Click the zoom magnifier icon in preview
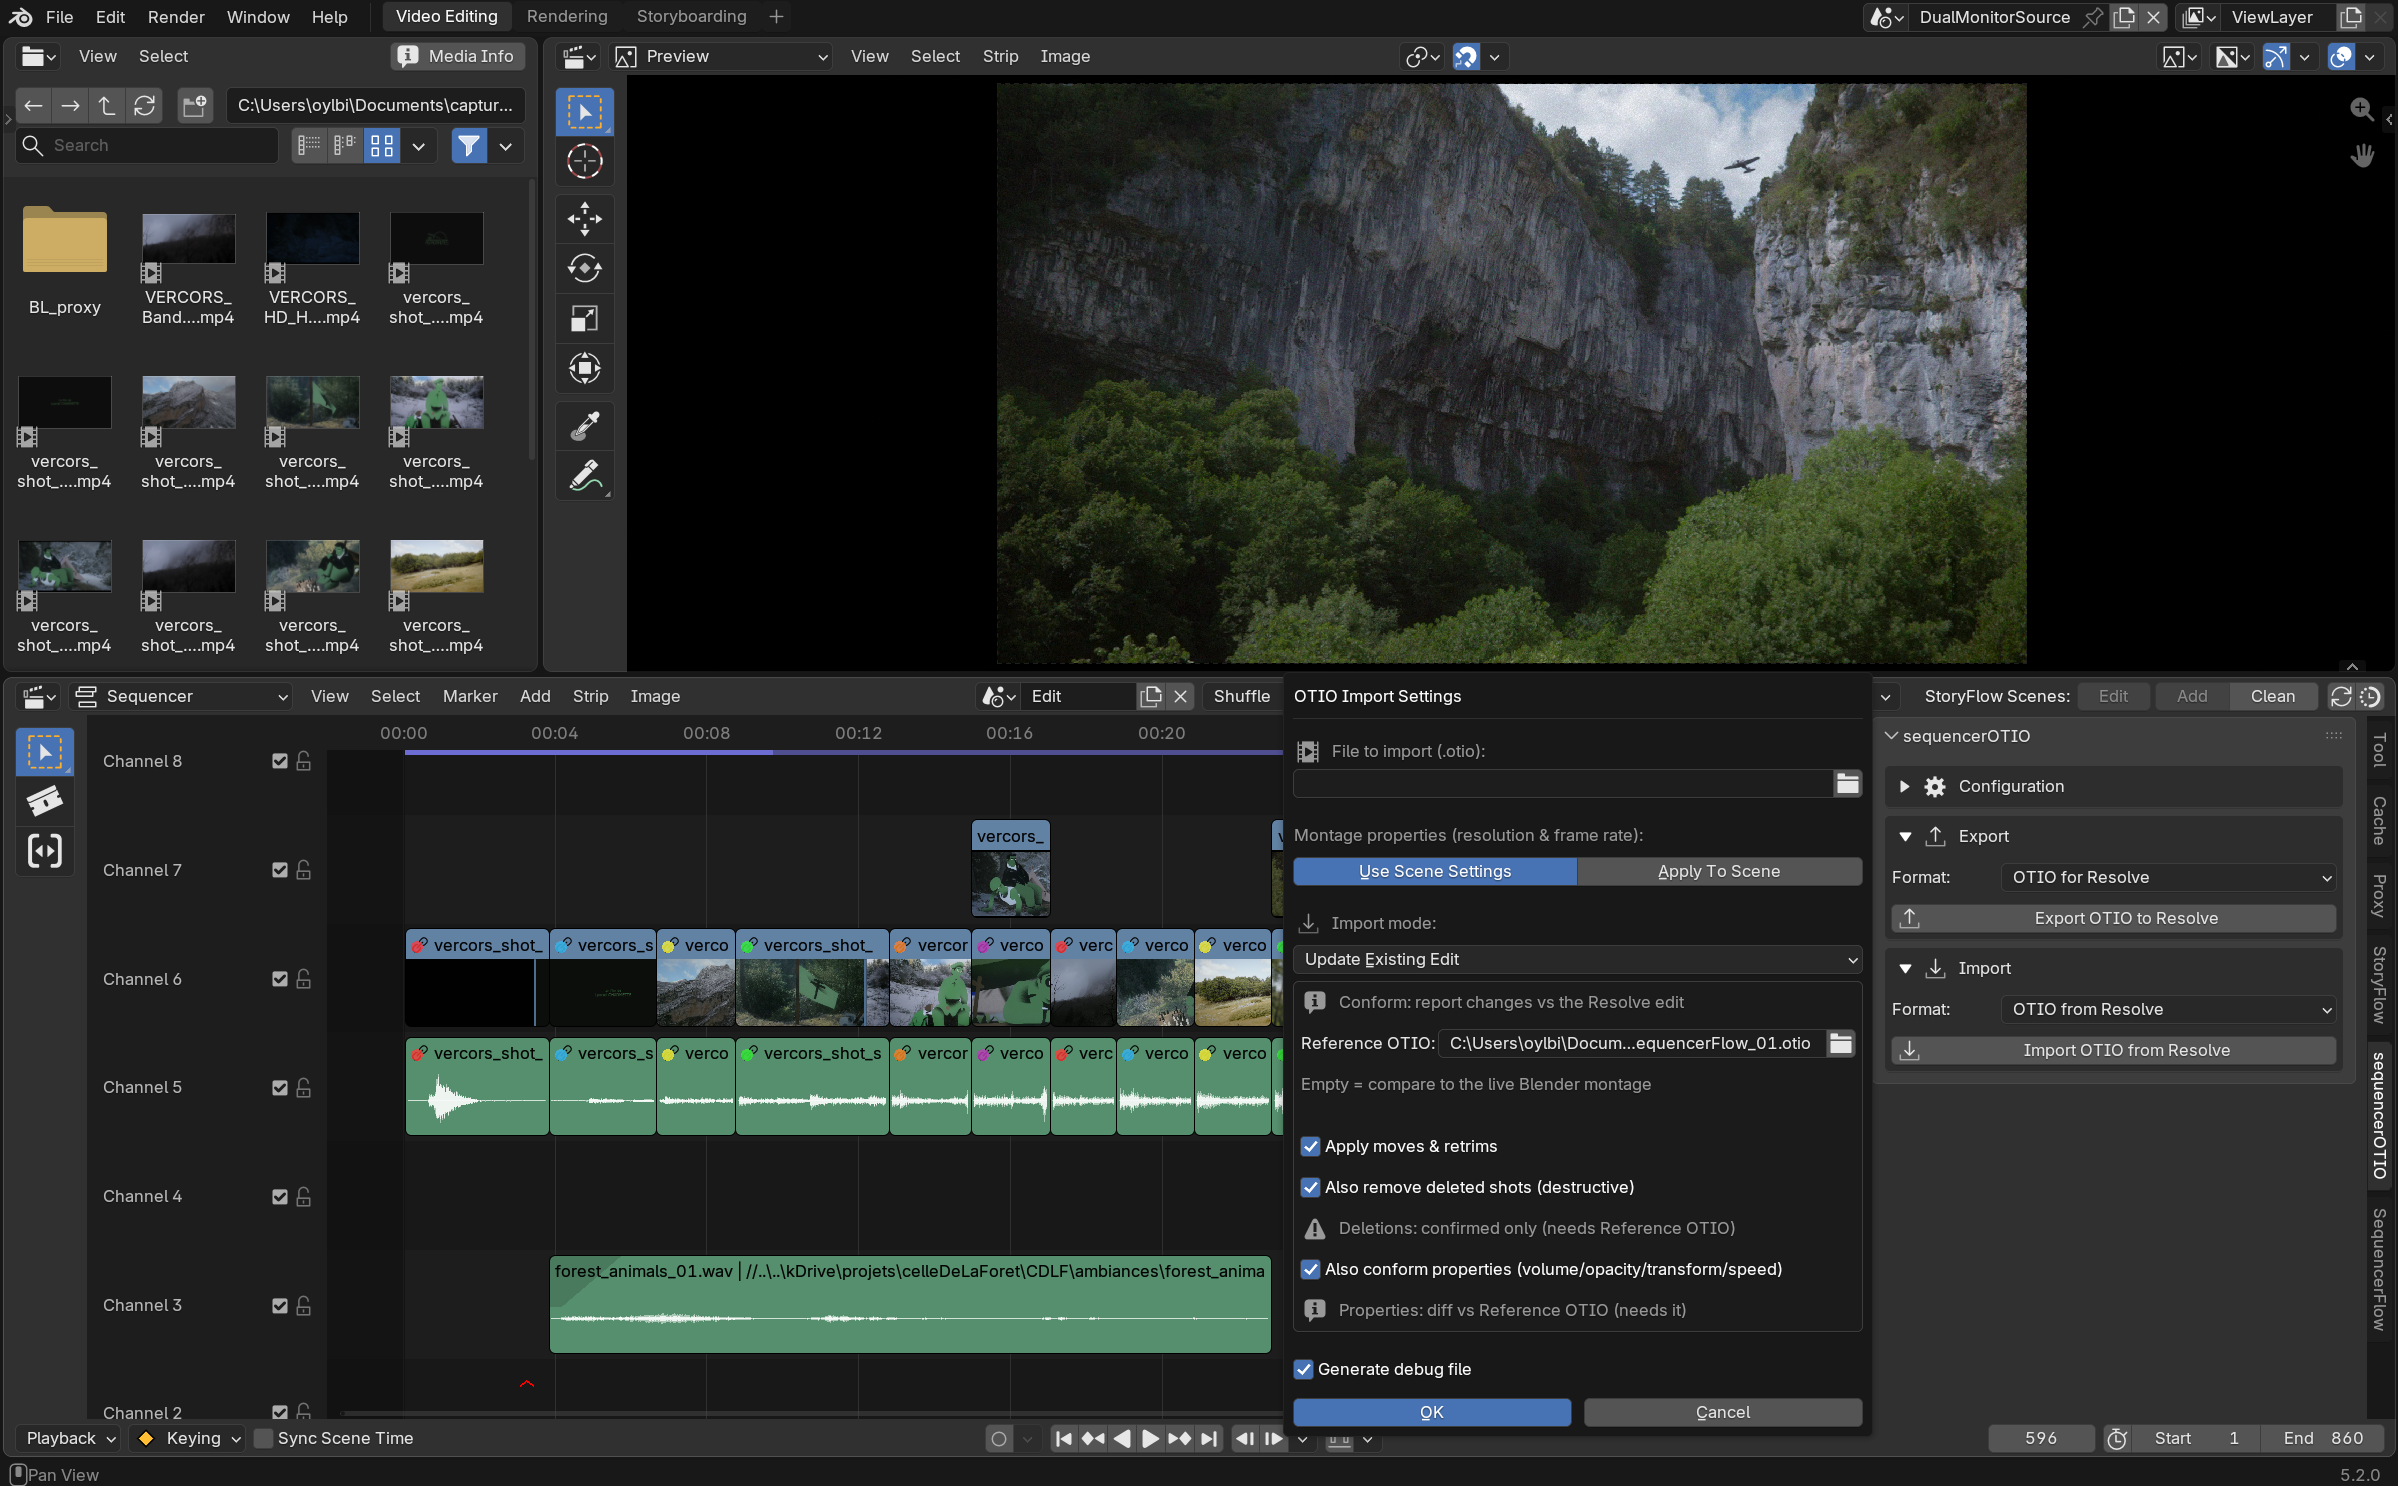2398x1486 pixels. 2362,109
